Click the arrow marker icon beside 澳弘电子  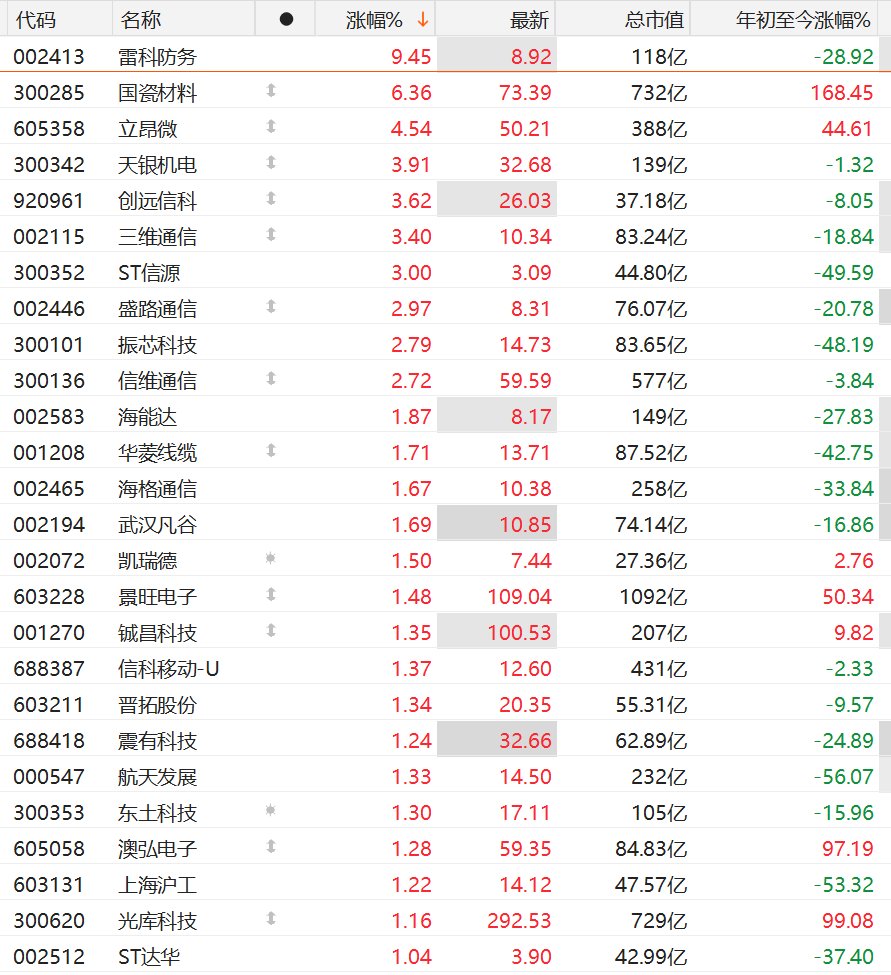click(x=270, y=847)
